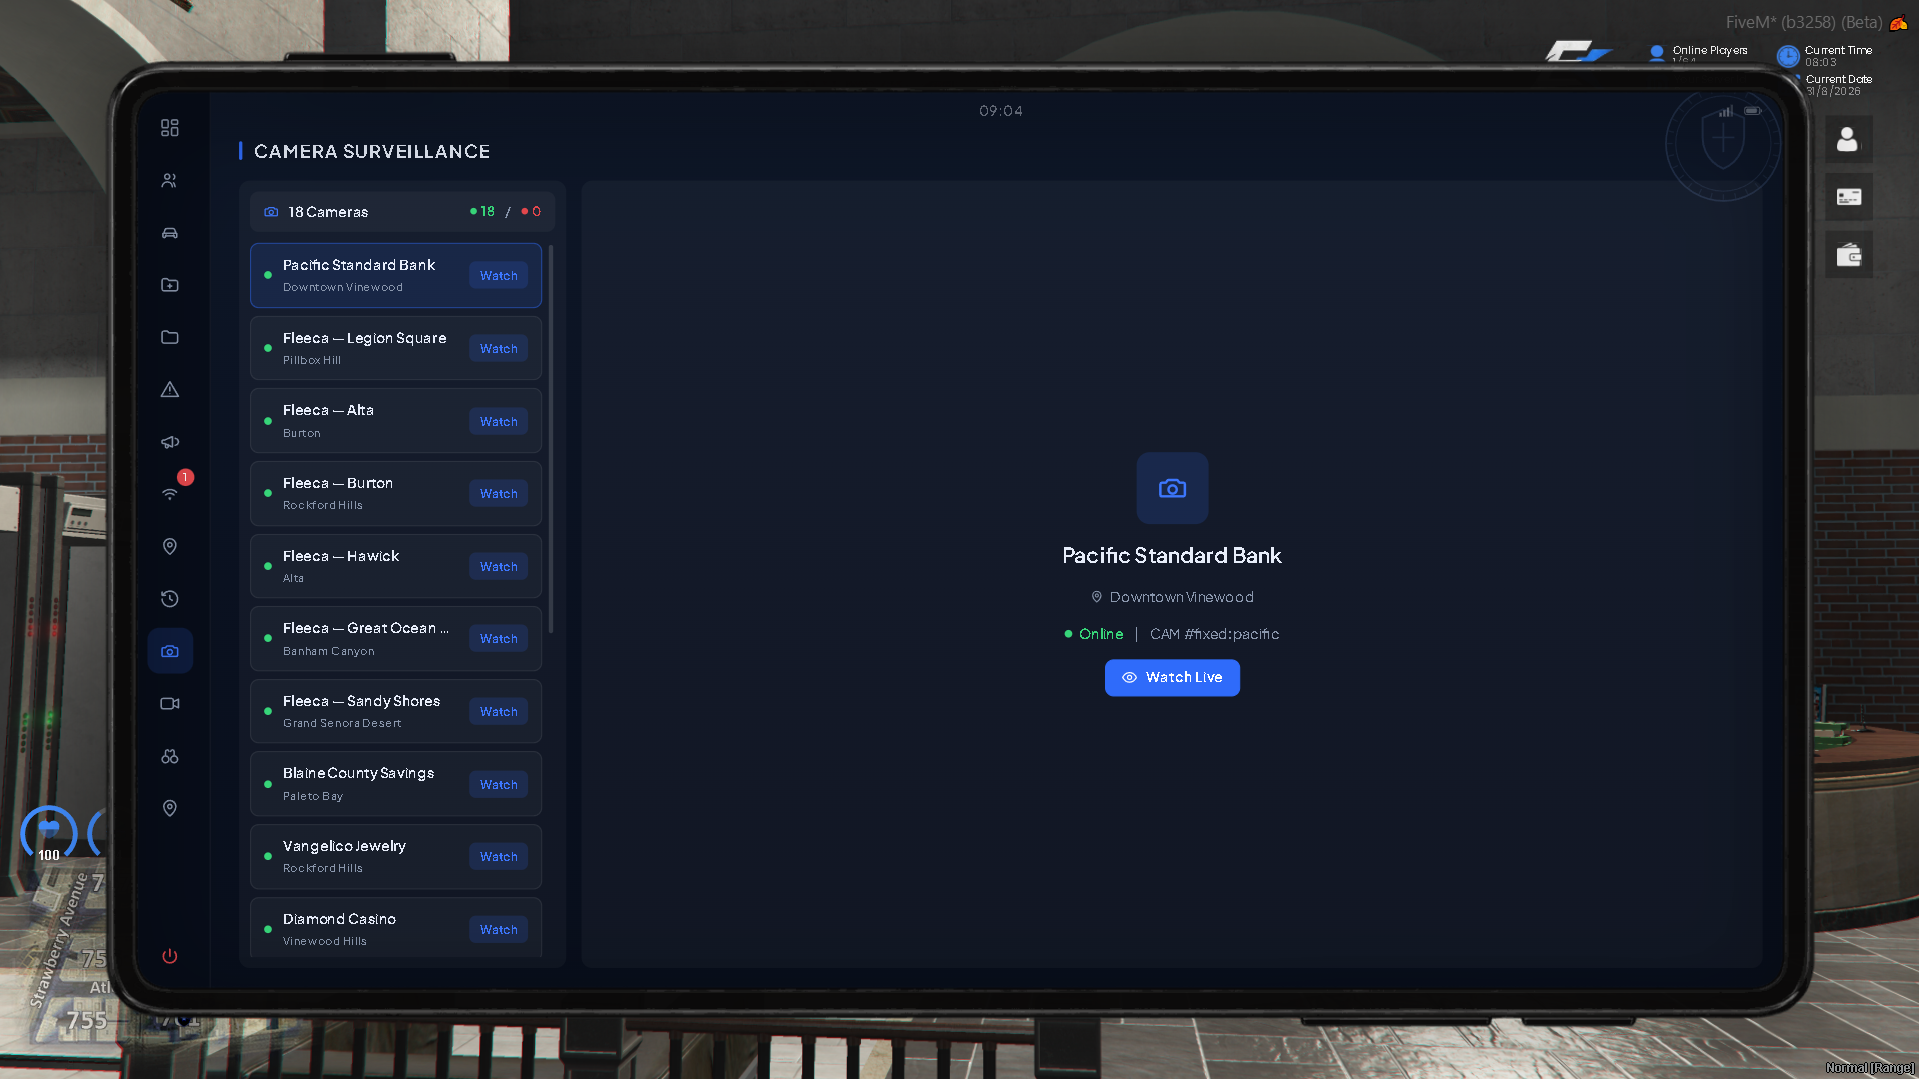The image size is (1919, 1079).
Task: Open the video camera icon in the sidebar
Action: pyautogui.click(x=170, y=703)
